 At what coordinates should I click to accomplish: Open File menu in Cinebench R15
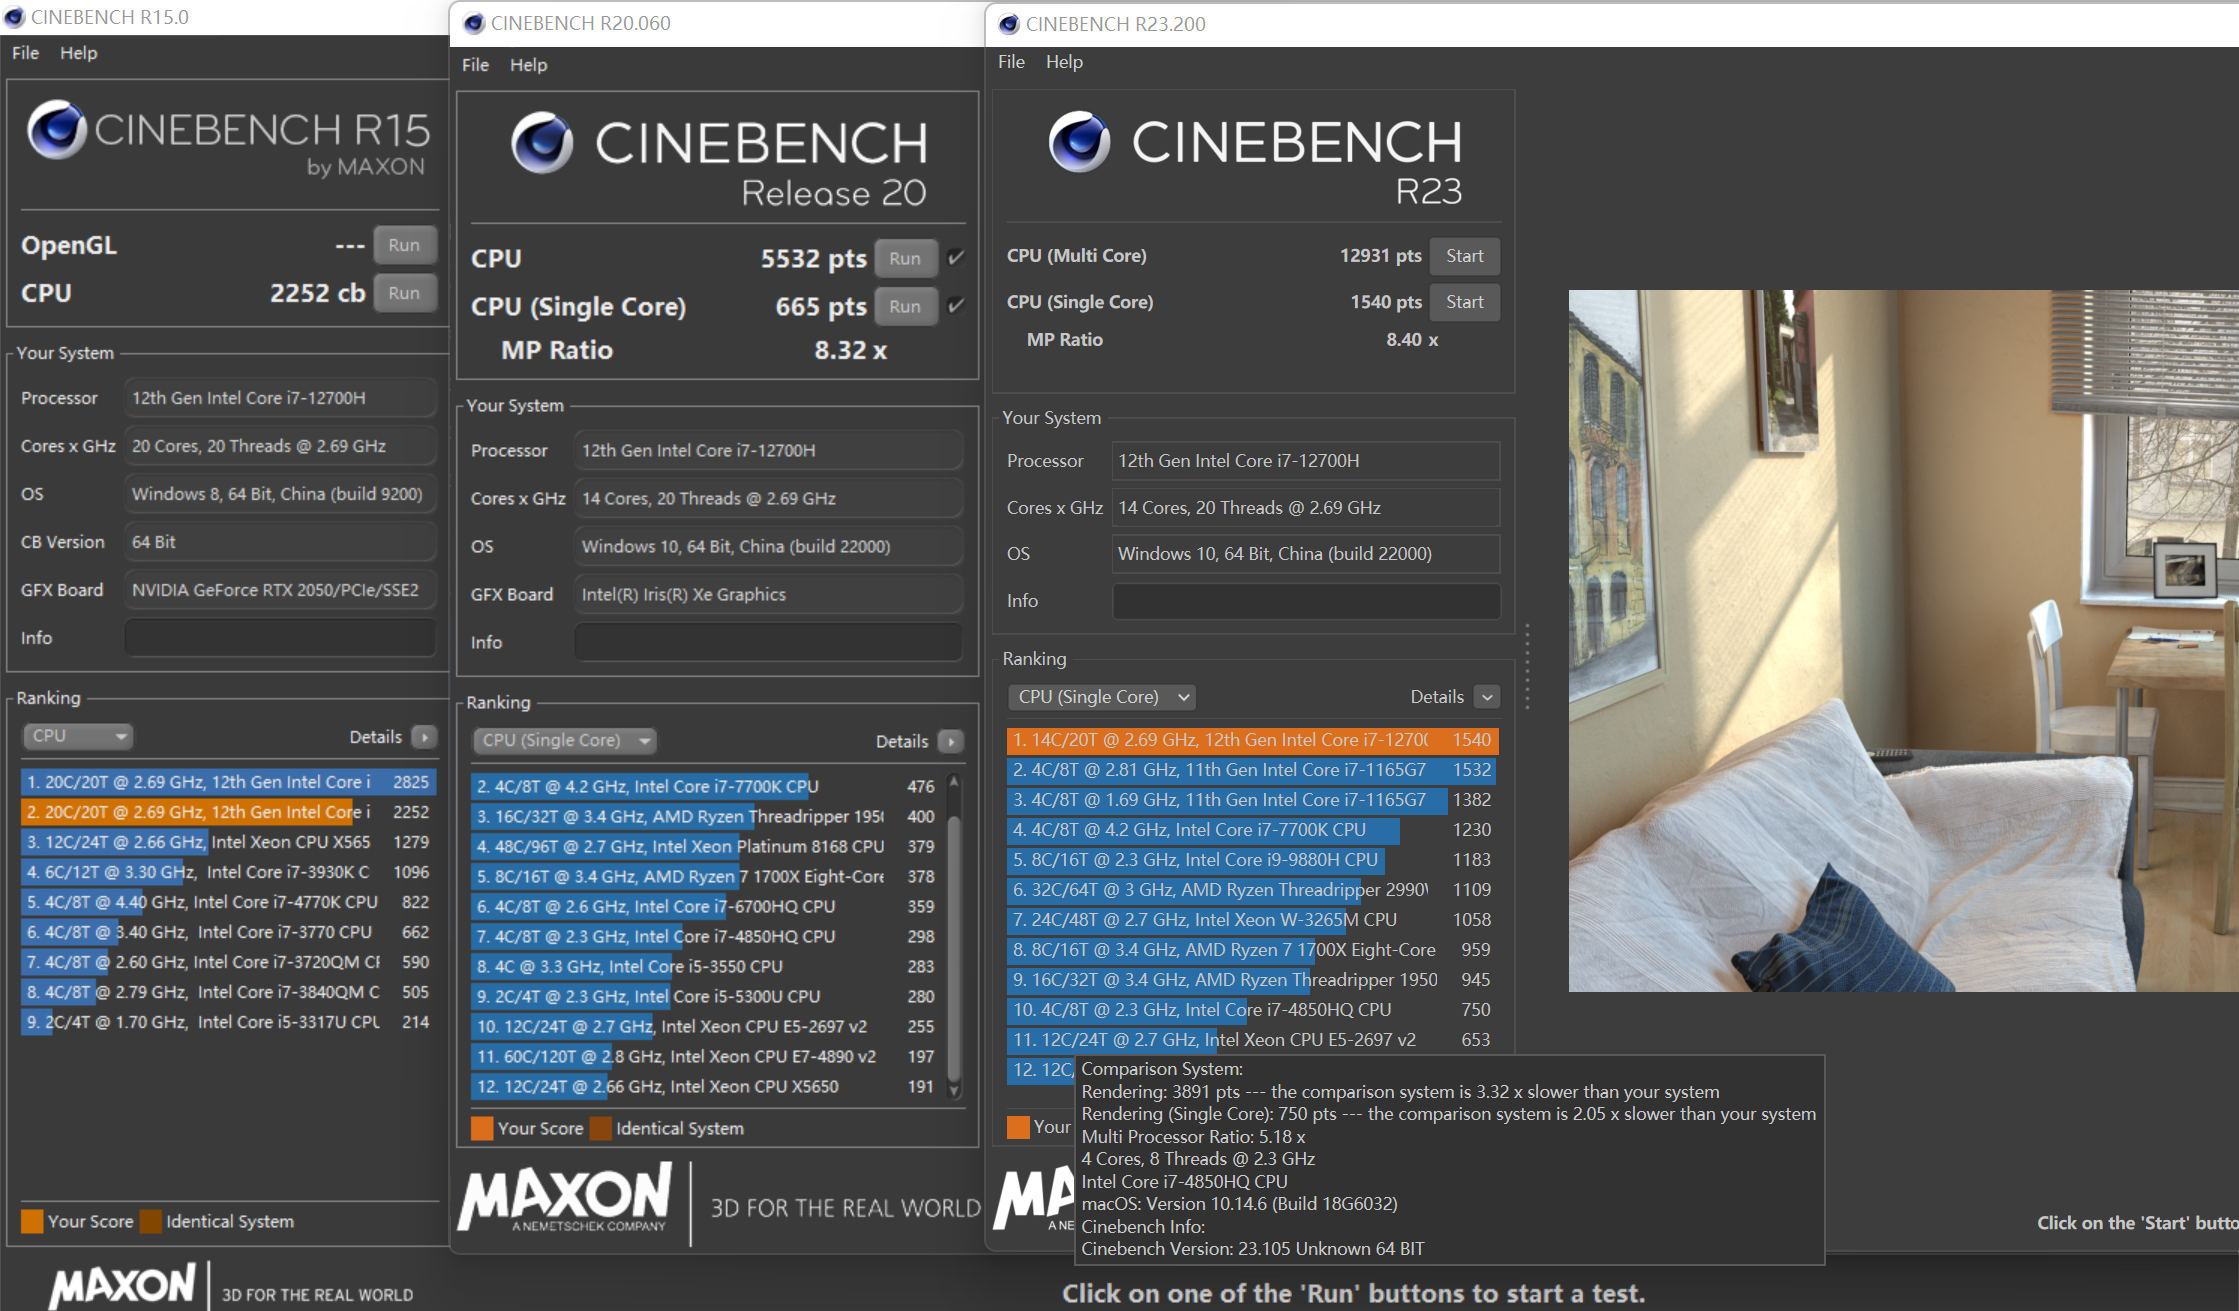tap(25, 53)
